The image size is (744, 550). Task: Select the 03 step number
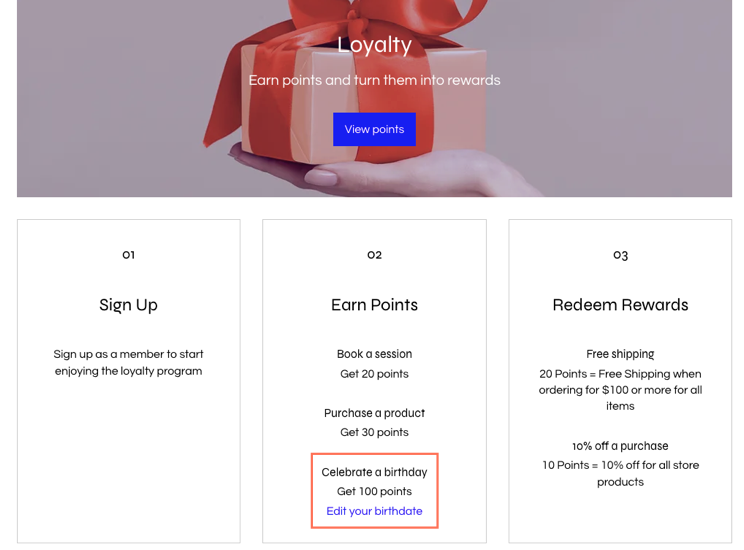point(620,255)
